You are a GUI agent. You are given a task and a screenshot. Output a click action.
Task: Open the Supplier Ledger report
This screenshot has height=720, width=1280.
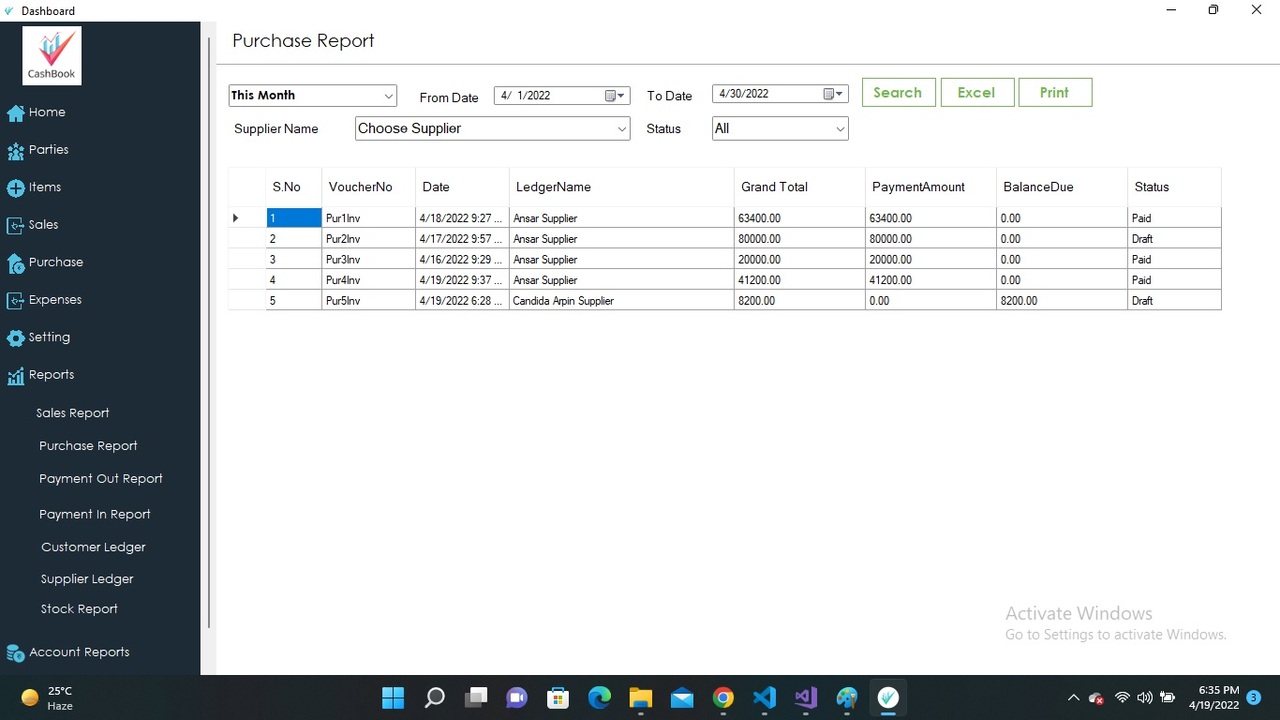pyautogui.click(x=86, y=578)
